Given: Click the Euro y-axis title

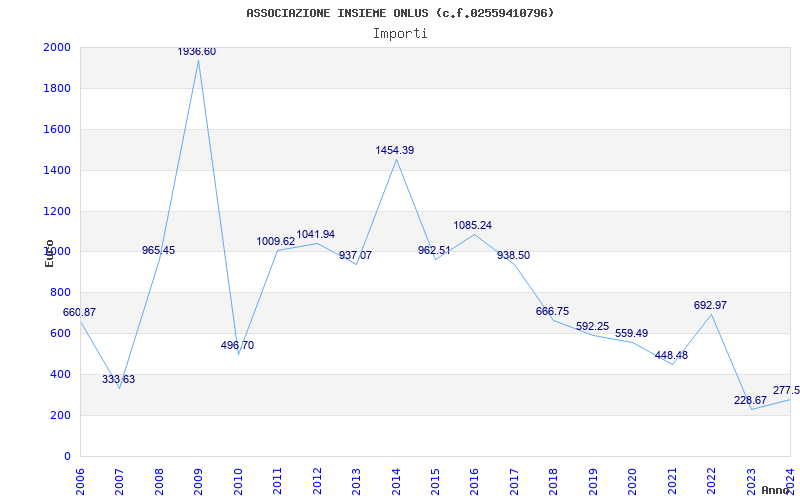Looking at the screenshot, I should pyautogui.click(x=49, y=253).
